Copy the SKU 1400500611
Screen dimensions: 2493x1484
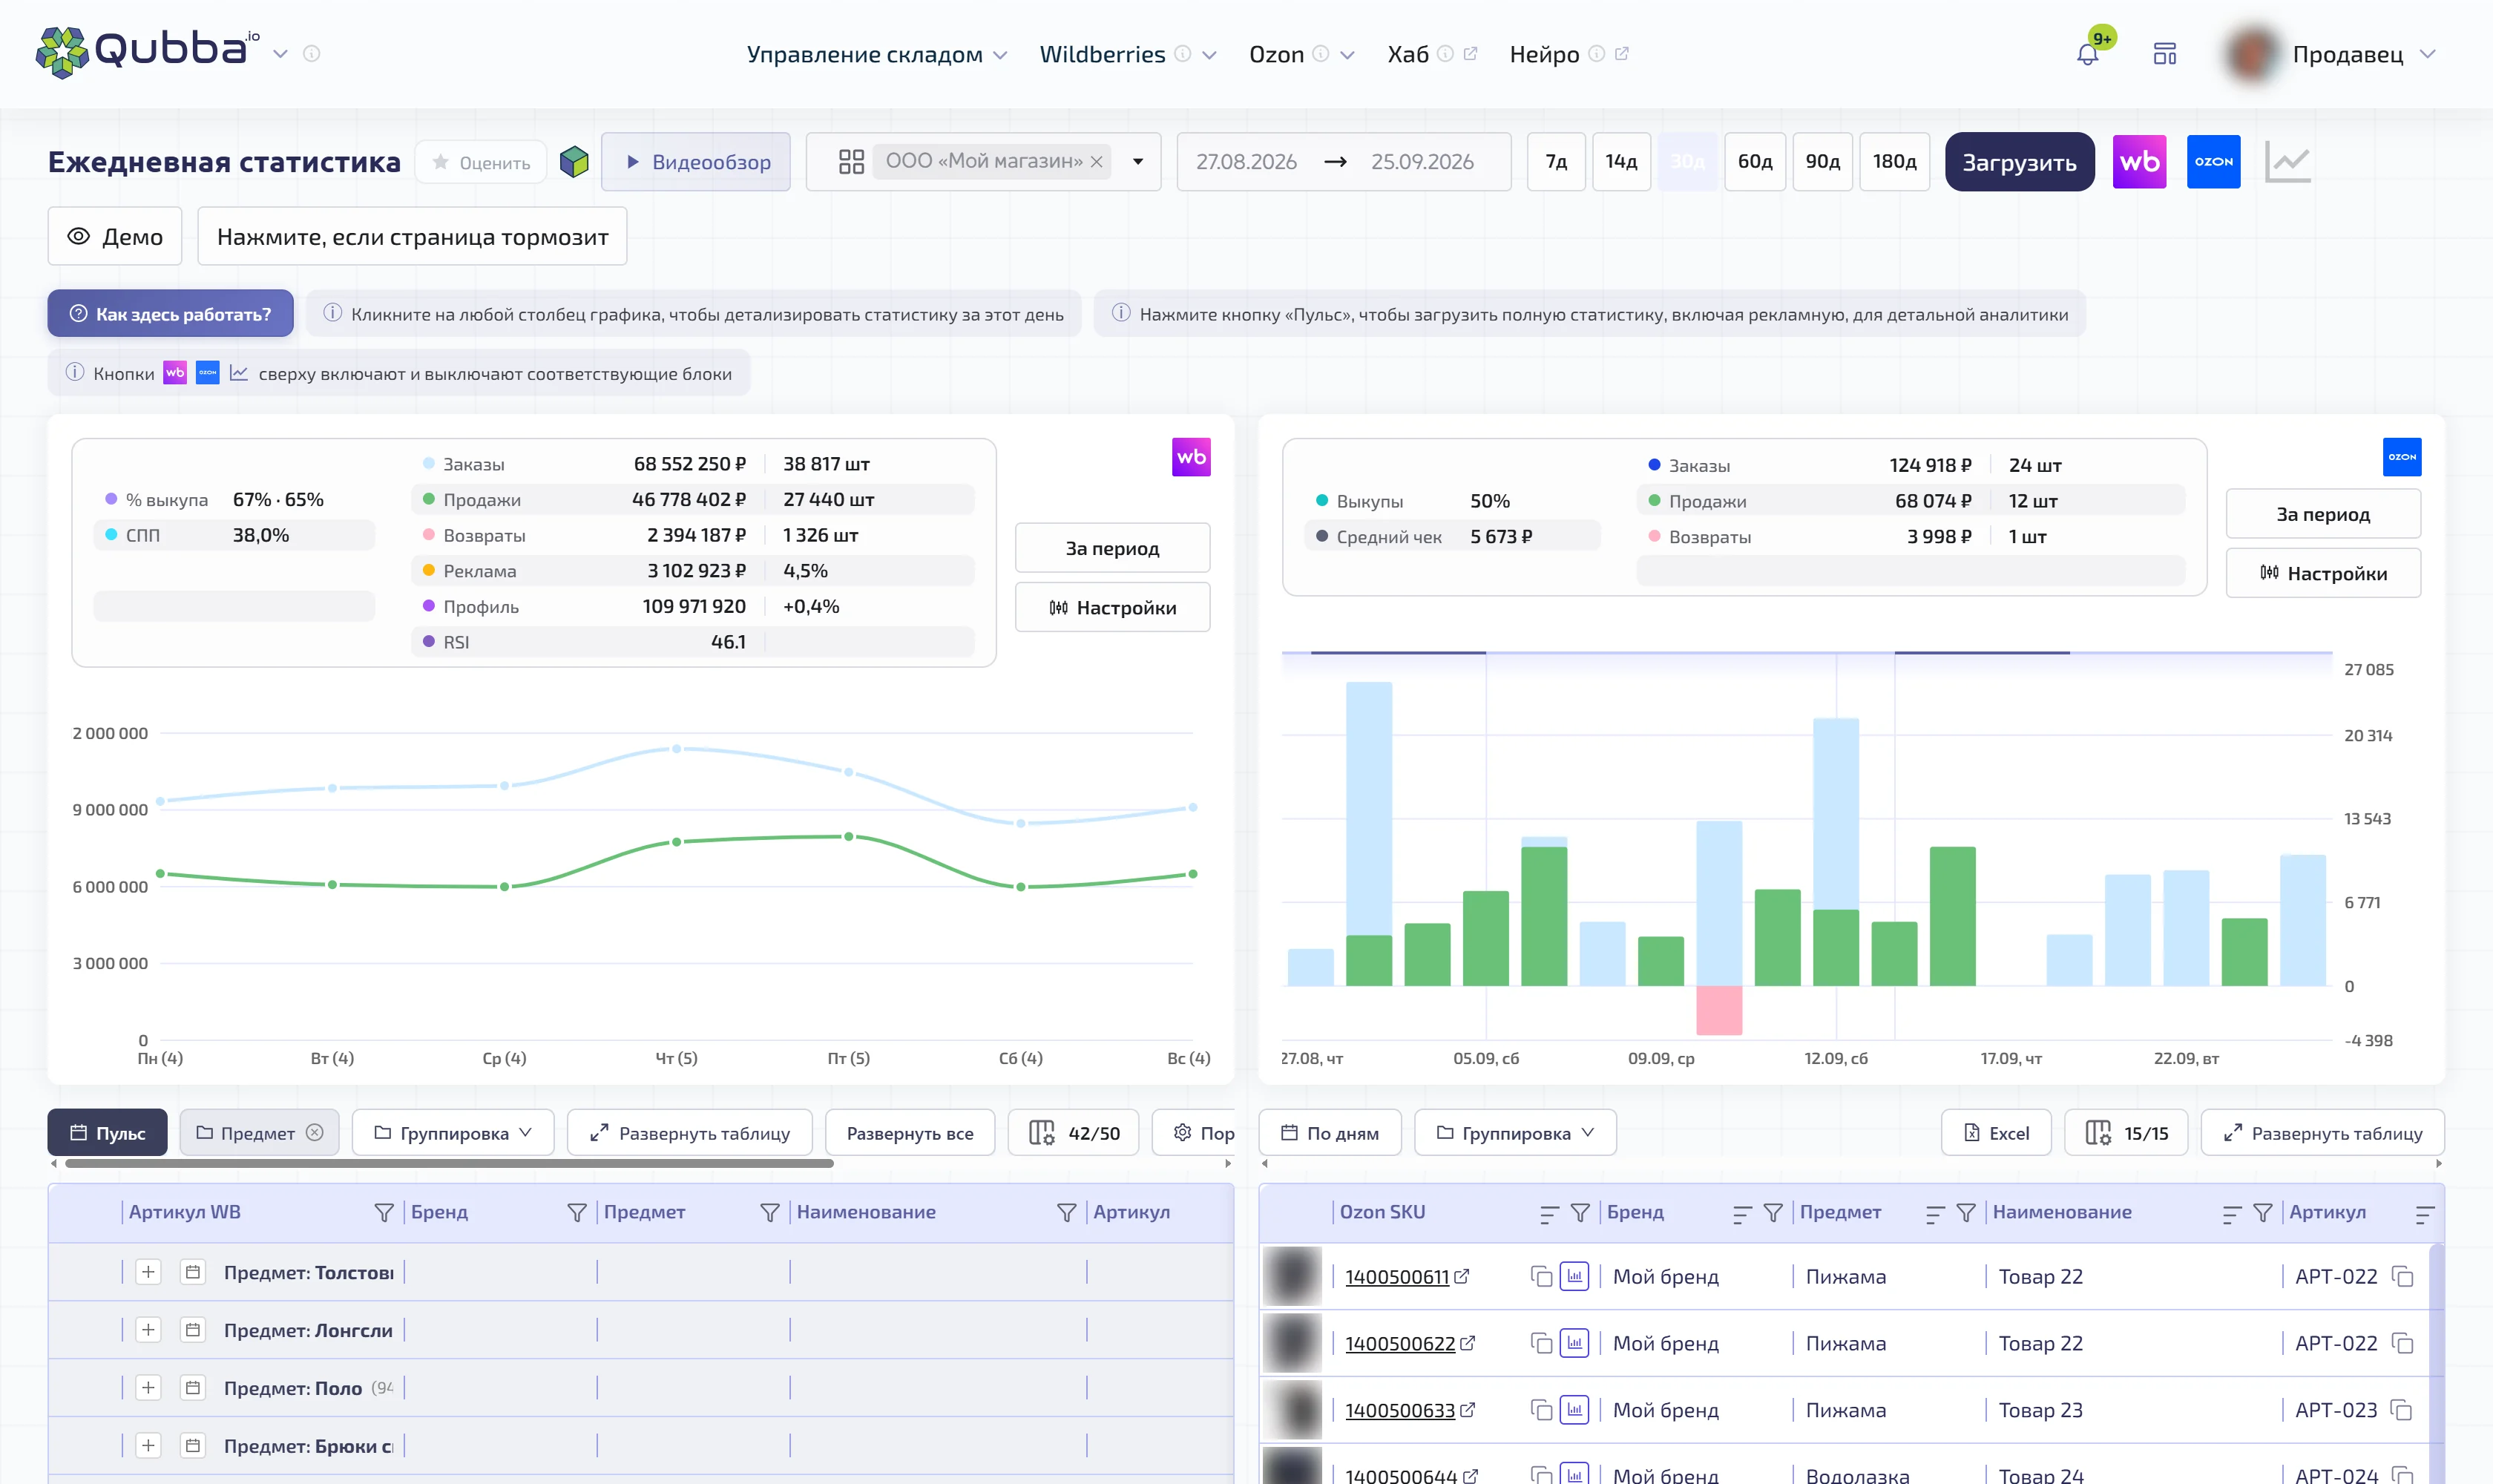pyautogui.click(x=1541, y=1277)
